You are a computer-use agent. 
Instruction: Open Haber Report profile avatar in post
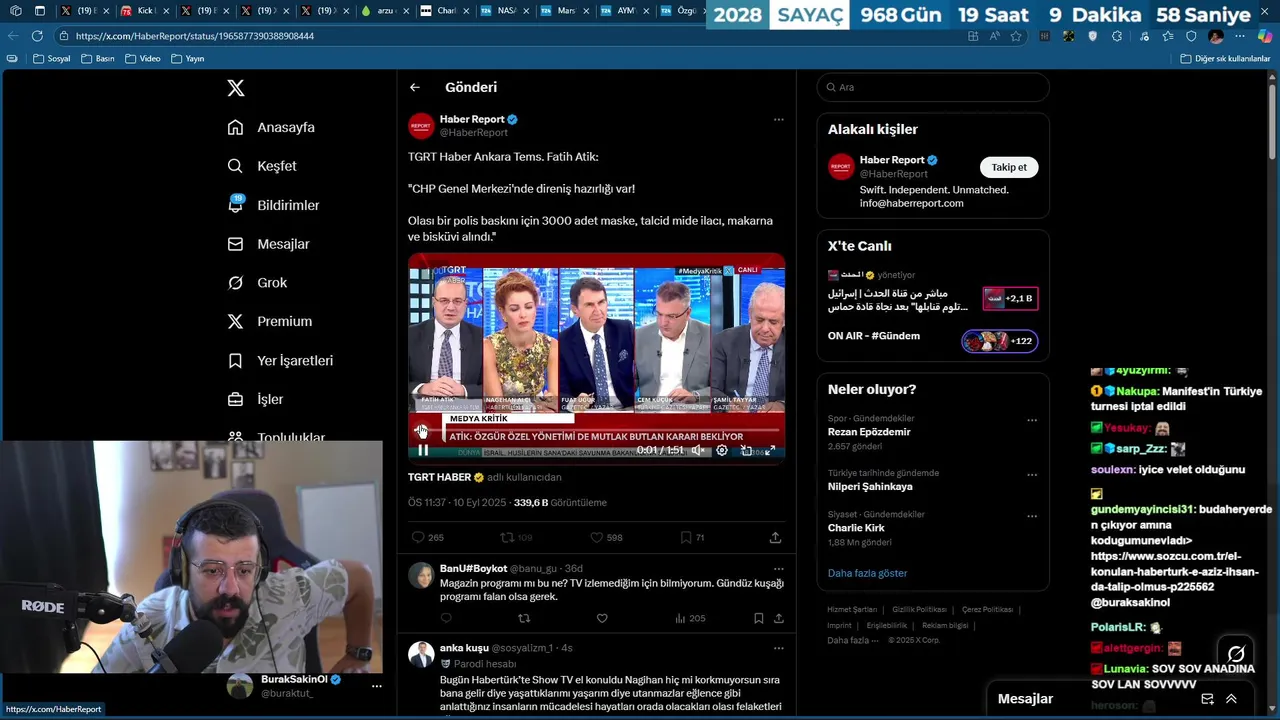pyautogui.click(x=421, y=125)
